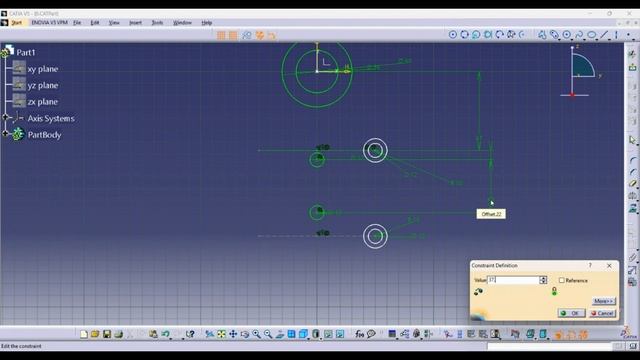Image resolution: width=640 pixels, height=360 pixels.
Task: Open the Tools menu
Action: click(x=157, y=22)
